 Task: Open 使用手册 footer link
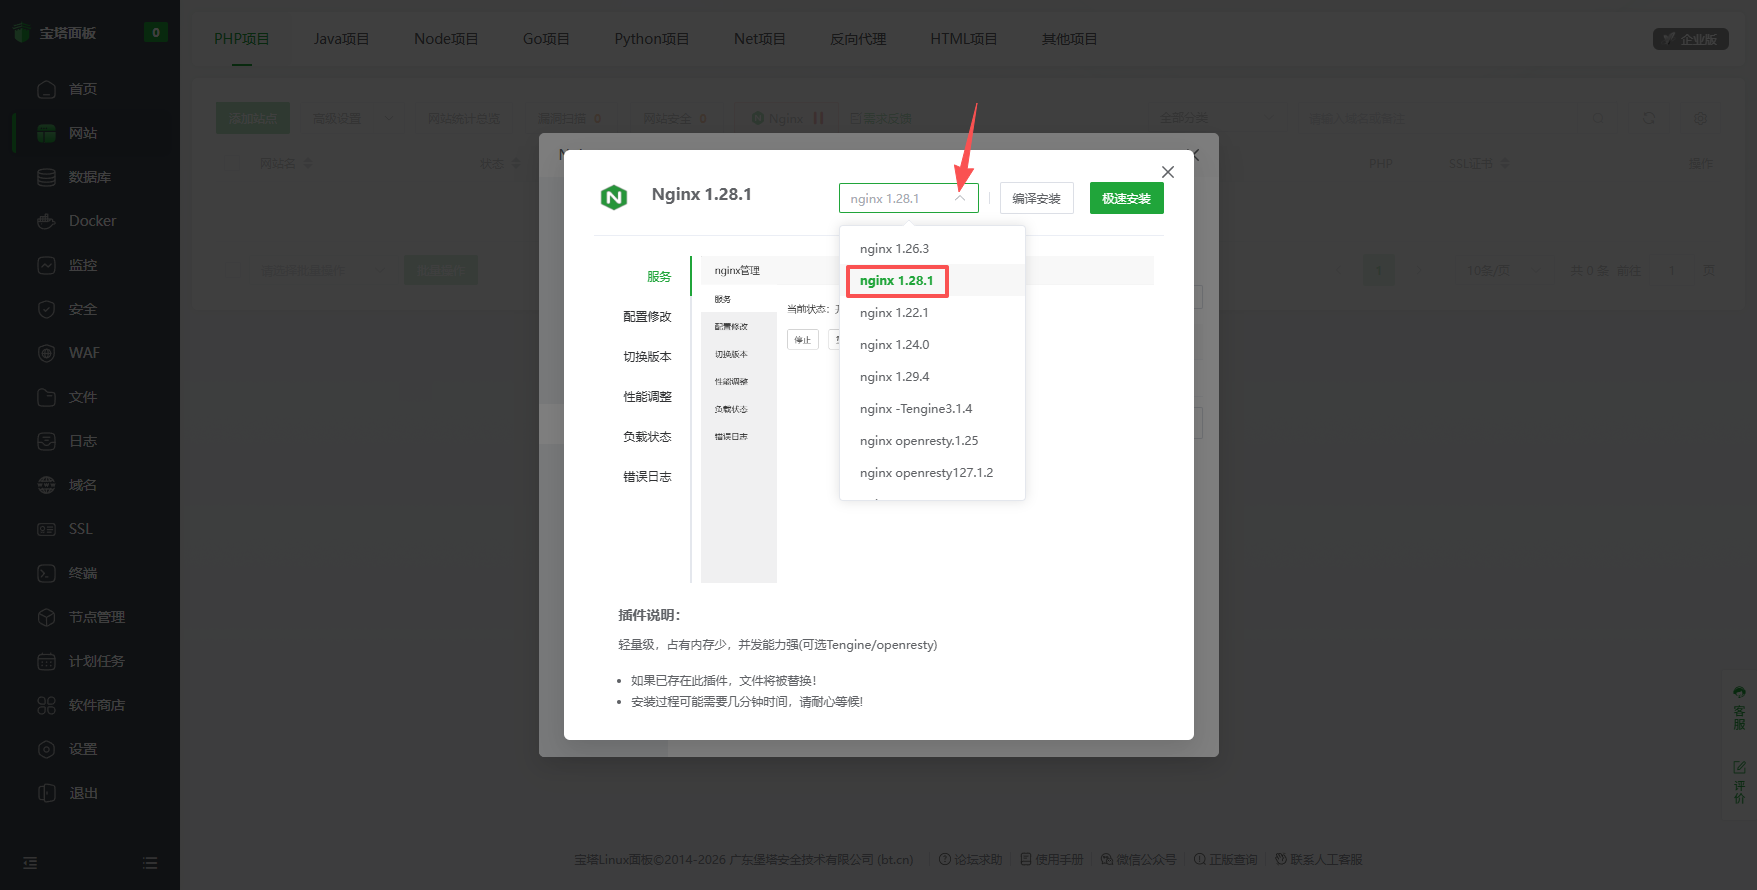pyautogui.click(x=1052, y=859)
